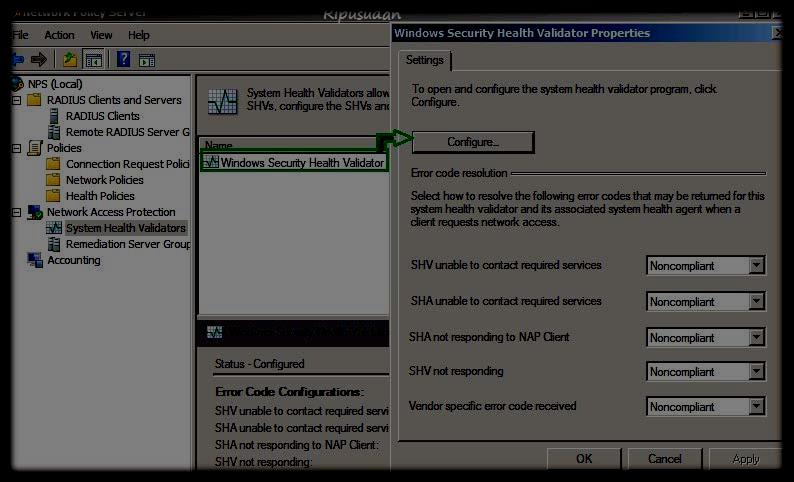Select System Health Validators tree item
The height and width of the screenshot is (482, 794).
[126, 228]
